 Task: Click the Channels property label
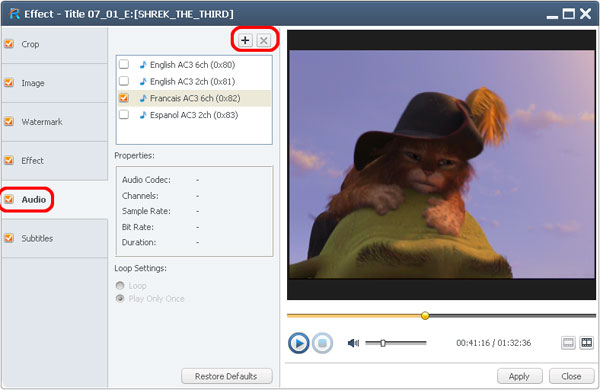[x=140, y=196]
